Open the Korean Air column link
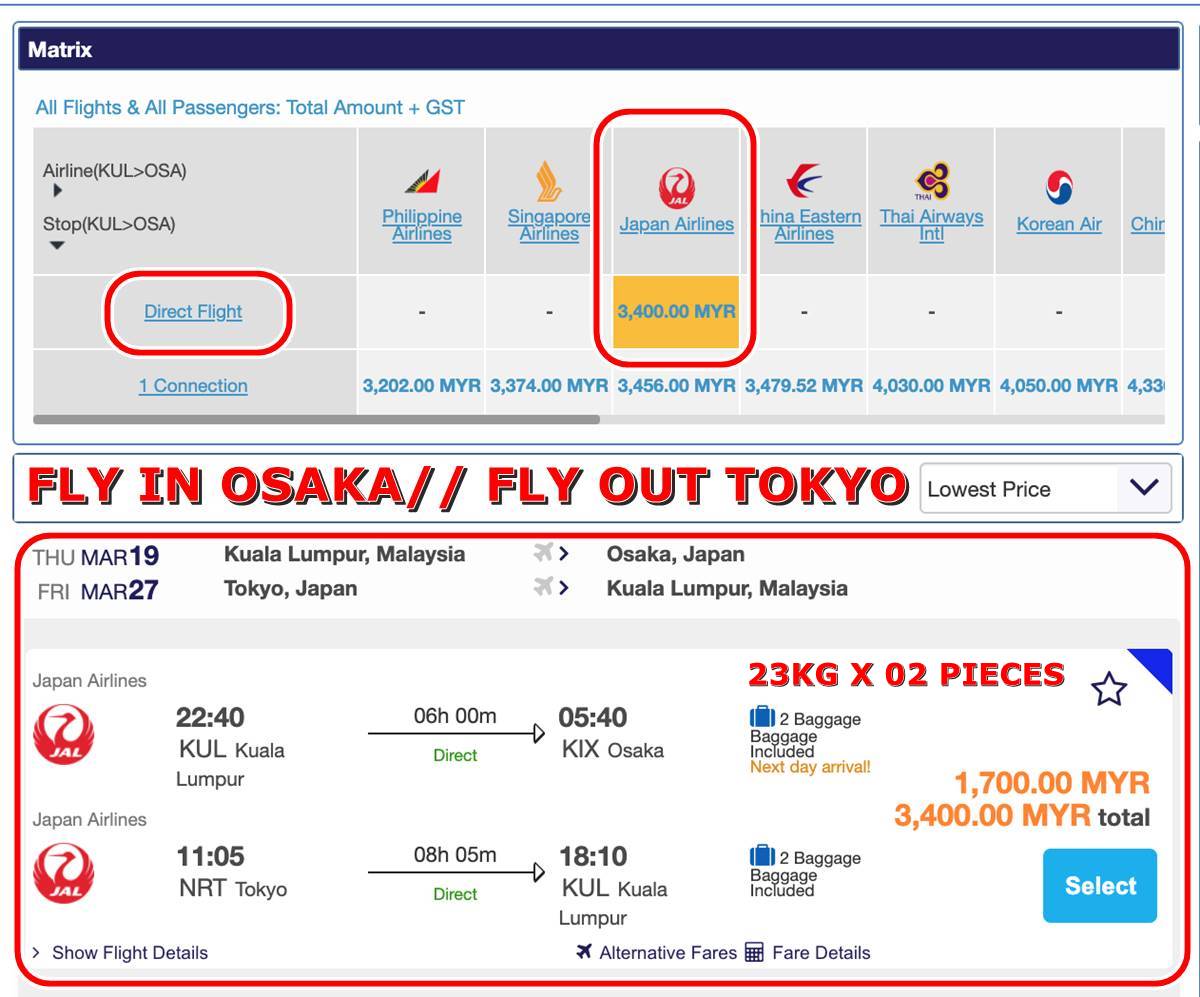This screenshot has width=1200, height=997. [x=1059, y=225]
